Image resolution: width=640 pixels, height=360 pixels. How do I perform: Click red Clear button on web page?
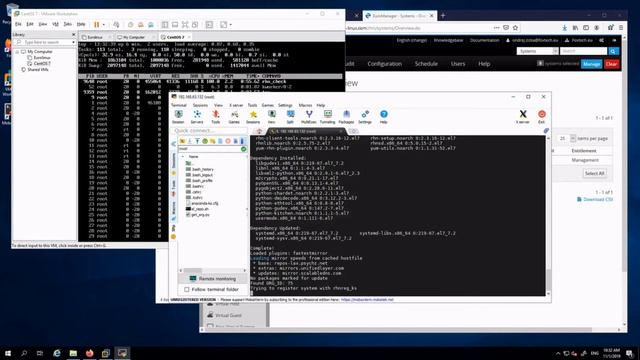pyautogui.click(x=611, y=64)
